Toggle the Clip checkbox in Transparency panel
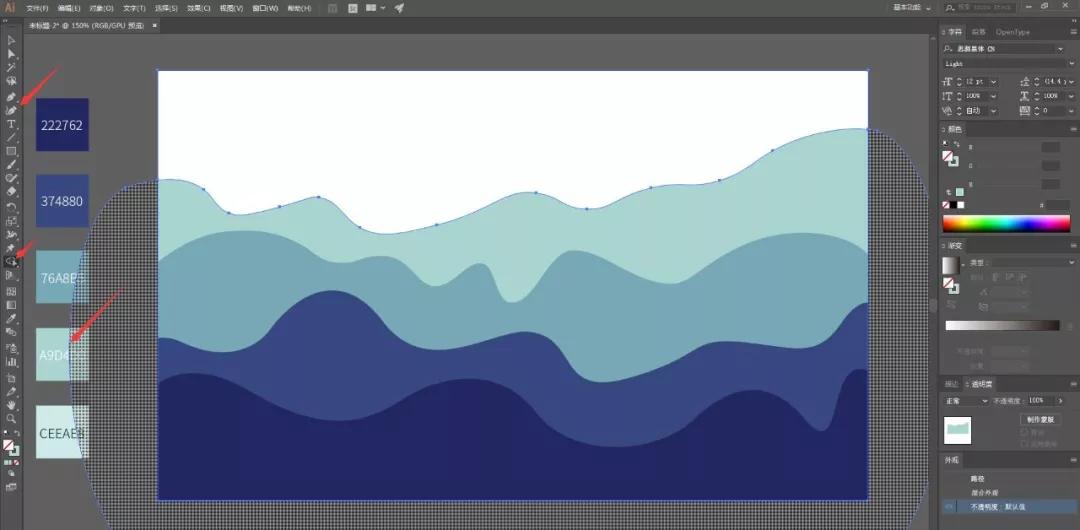This screenshot has width=1080, height=530. (x=1024, y=432)
